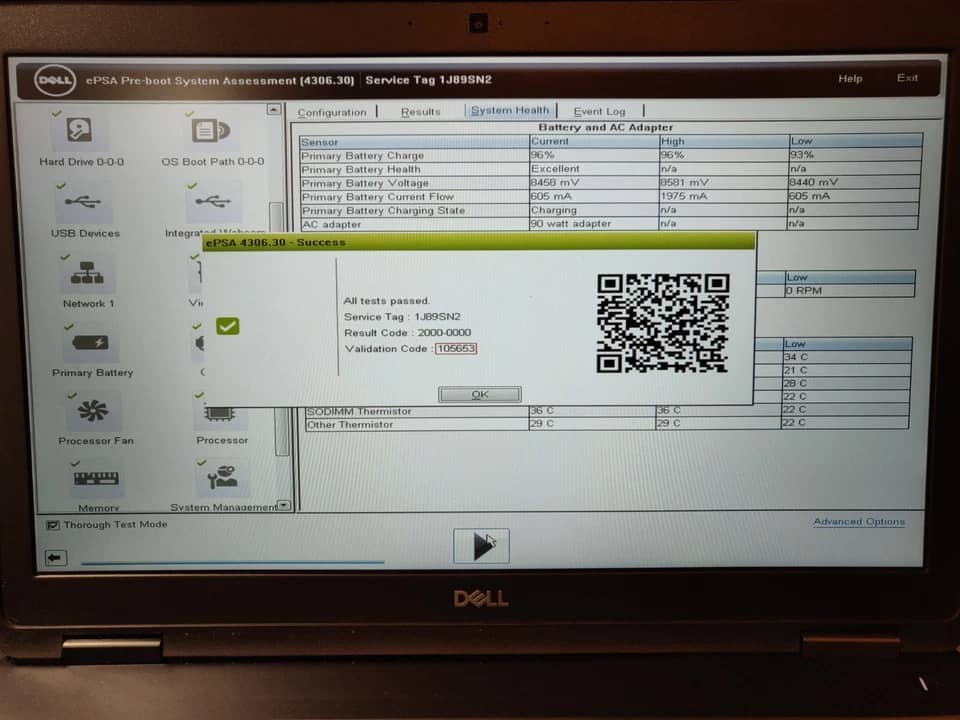Start tests with the play arrow button
The width and height of the screenshot is (960, 720).
[x=481, y=546]
